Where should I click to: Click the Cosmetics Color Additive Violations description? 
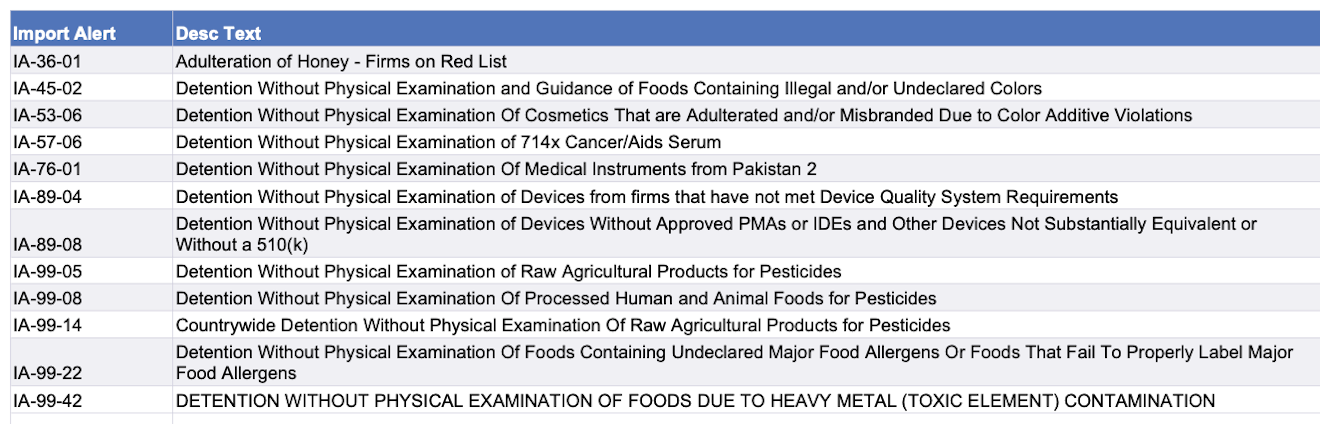(683, 115)
